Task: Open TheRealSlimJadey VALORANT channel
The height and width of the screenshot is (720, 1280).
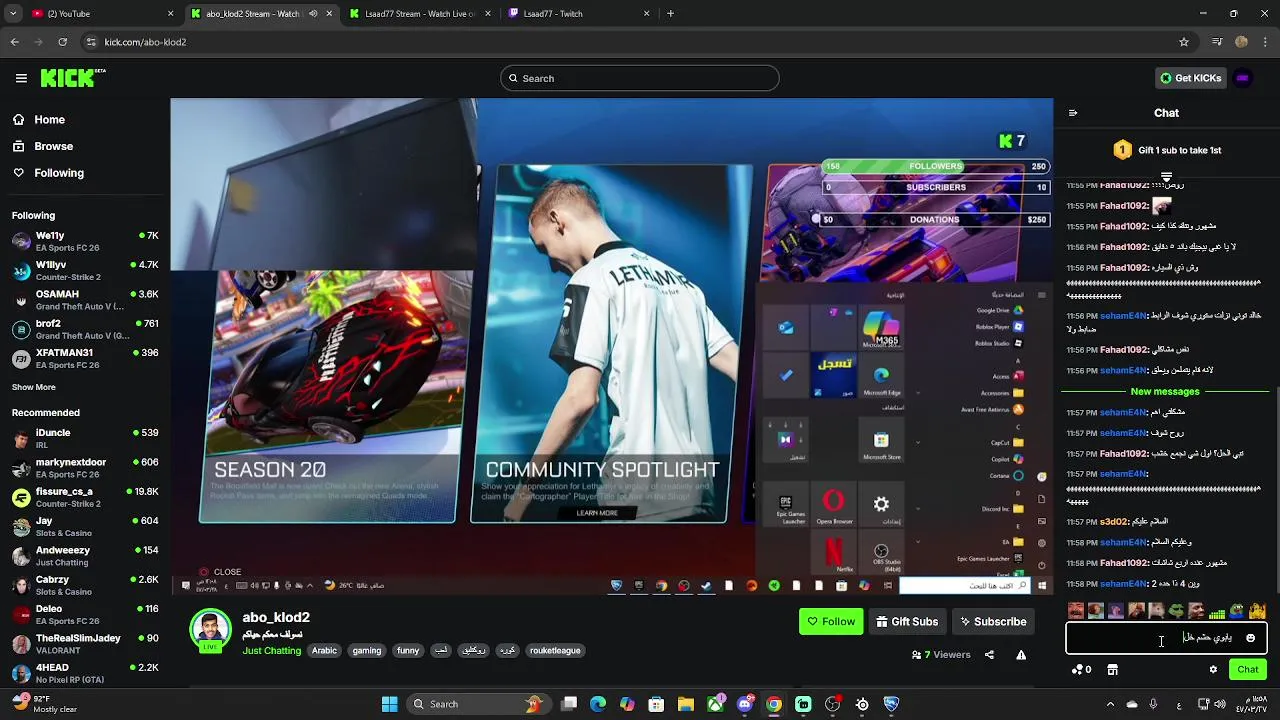Action: coord(85,644)
